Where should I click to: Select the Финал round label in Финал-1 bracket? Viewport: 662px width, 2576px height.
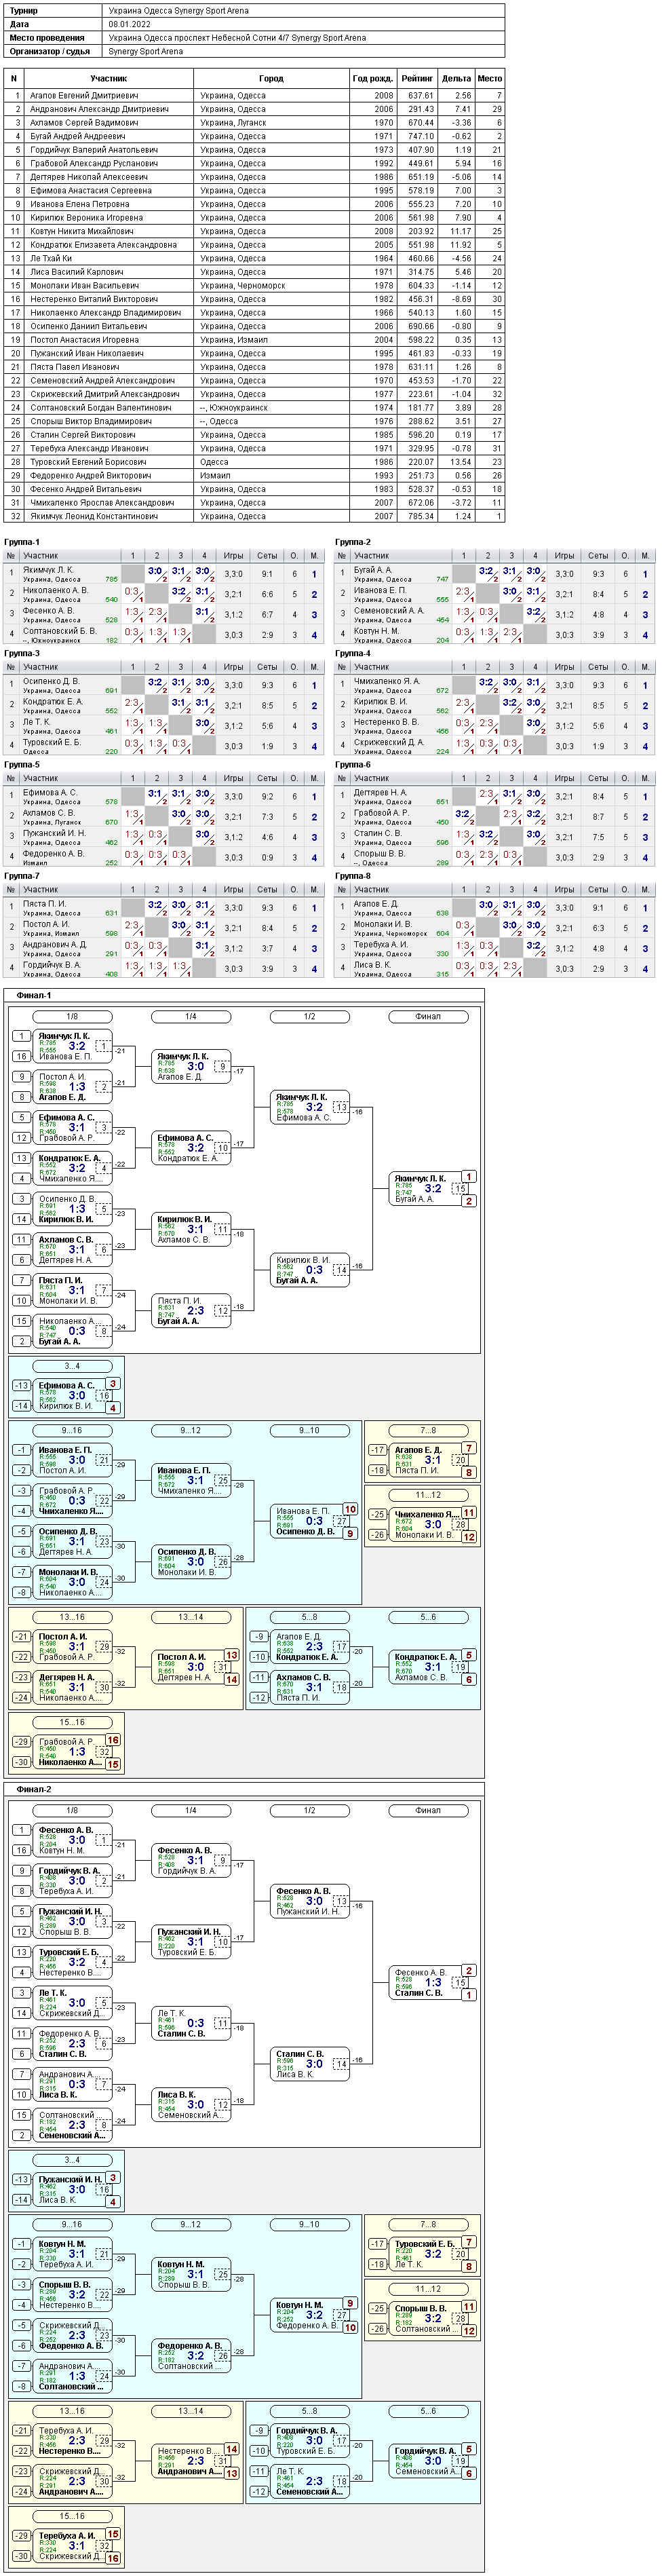pos(428,1017)
